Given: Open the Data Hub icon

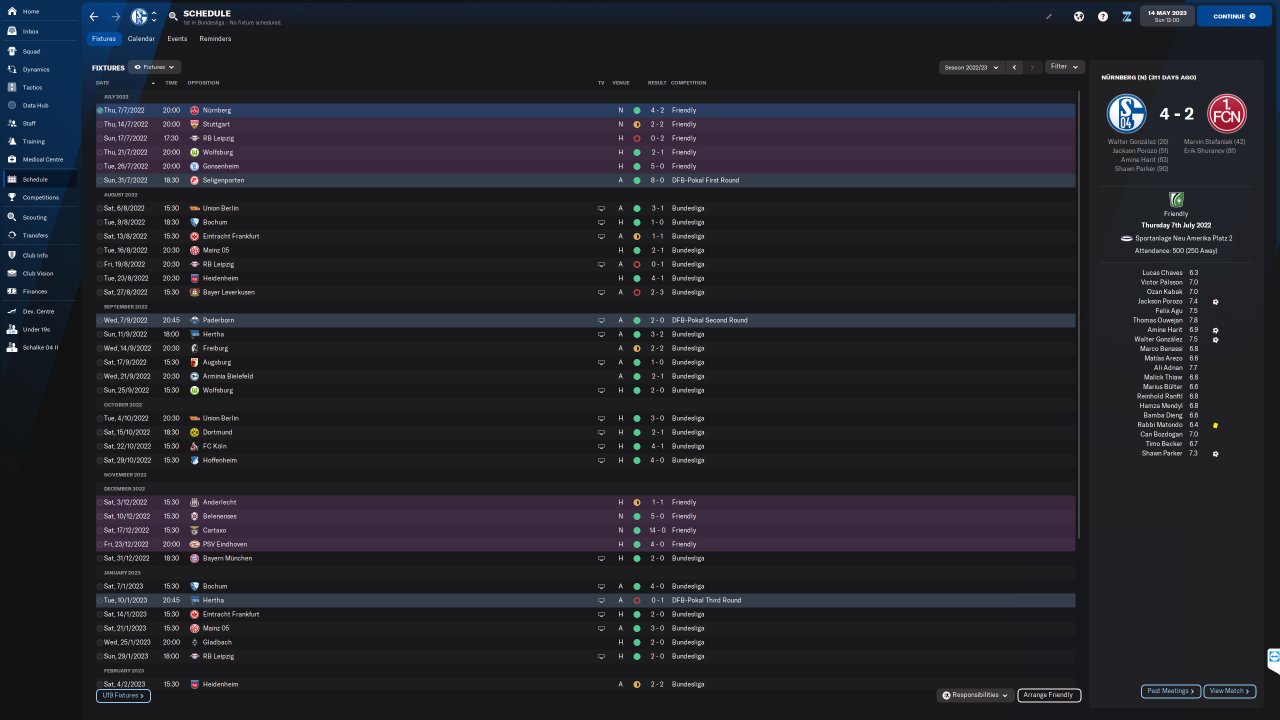Looking at the screenshot, I should click(11, 105).
